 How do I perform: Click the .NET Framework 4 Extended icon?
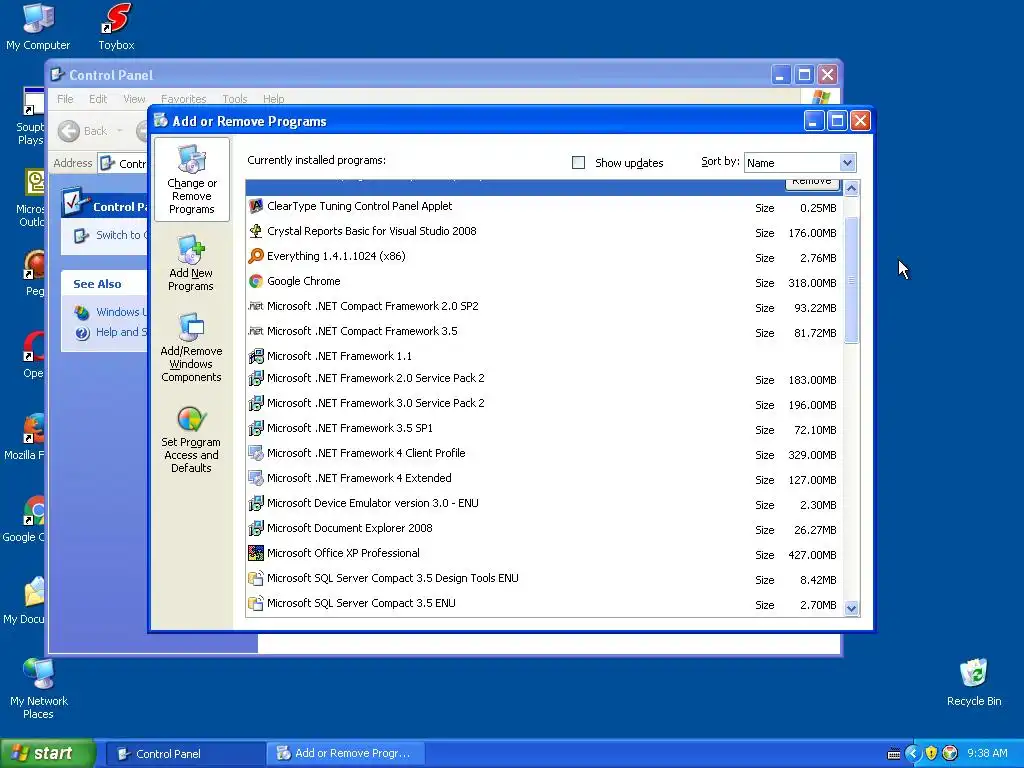coord(256,478)
